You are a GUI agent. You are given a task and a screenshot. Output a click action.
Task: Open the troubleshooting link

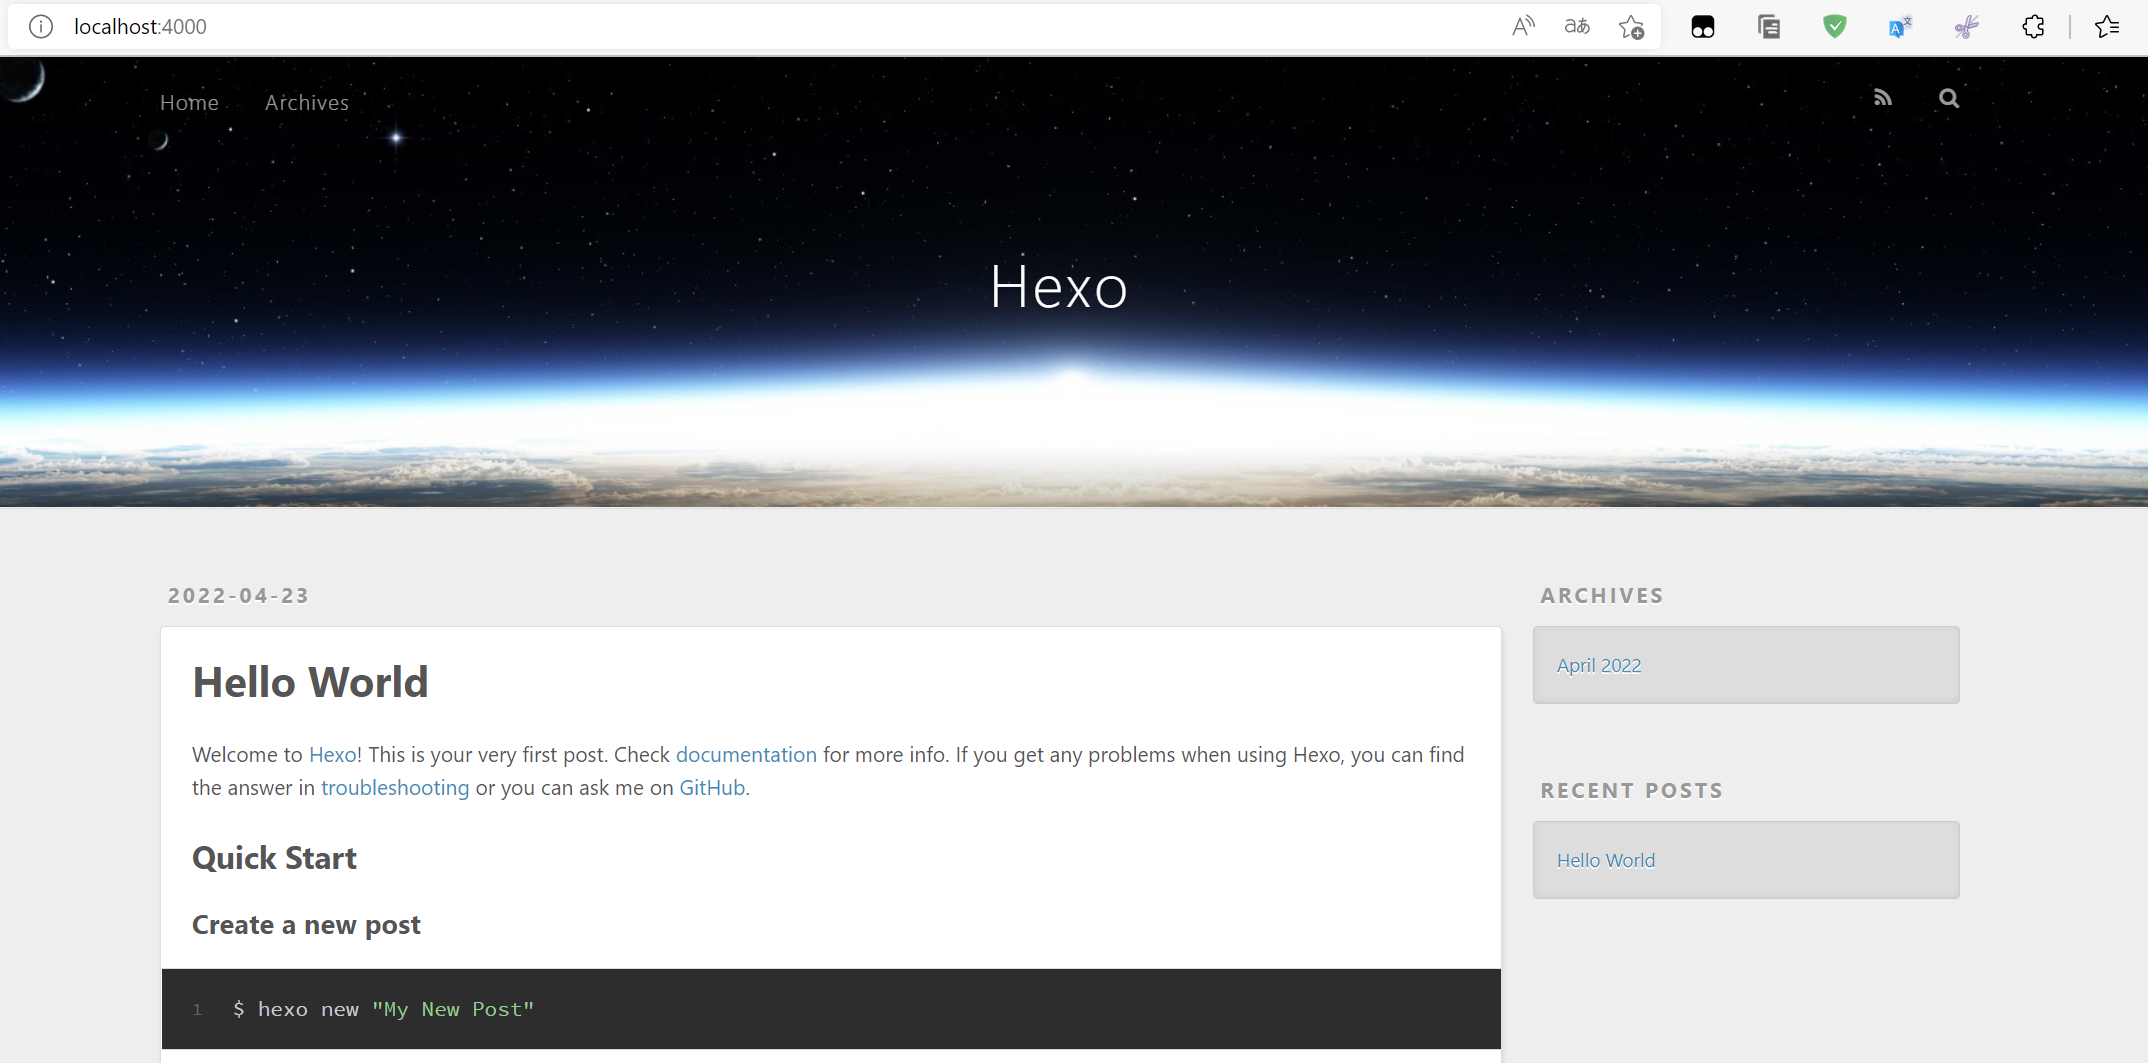click(395, 788)
